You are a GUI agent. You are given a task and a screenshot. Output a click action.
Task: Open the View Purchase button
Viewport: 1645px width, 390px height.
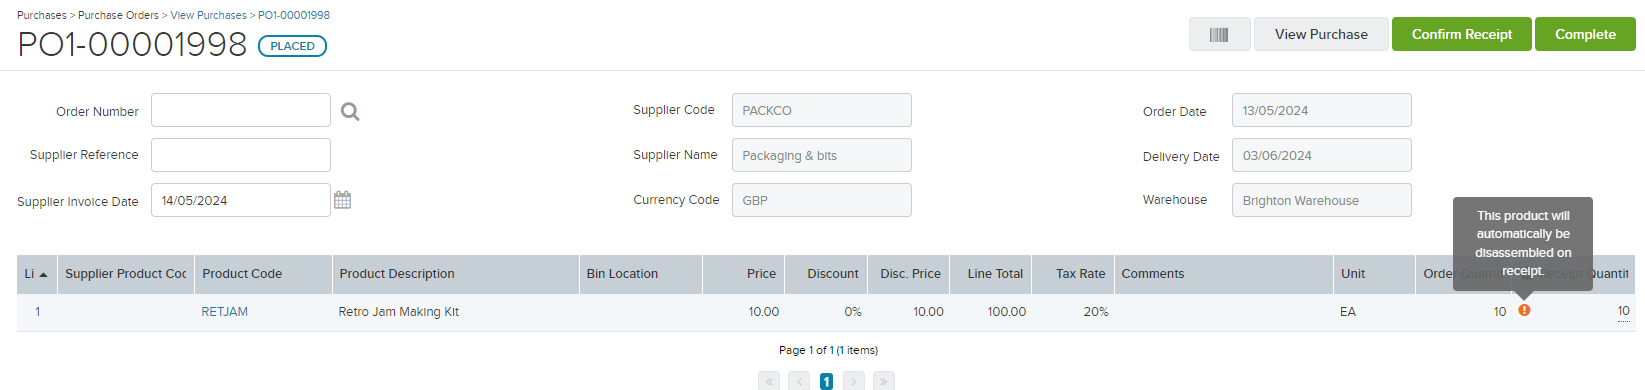click(x=1321, y=34)
